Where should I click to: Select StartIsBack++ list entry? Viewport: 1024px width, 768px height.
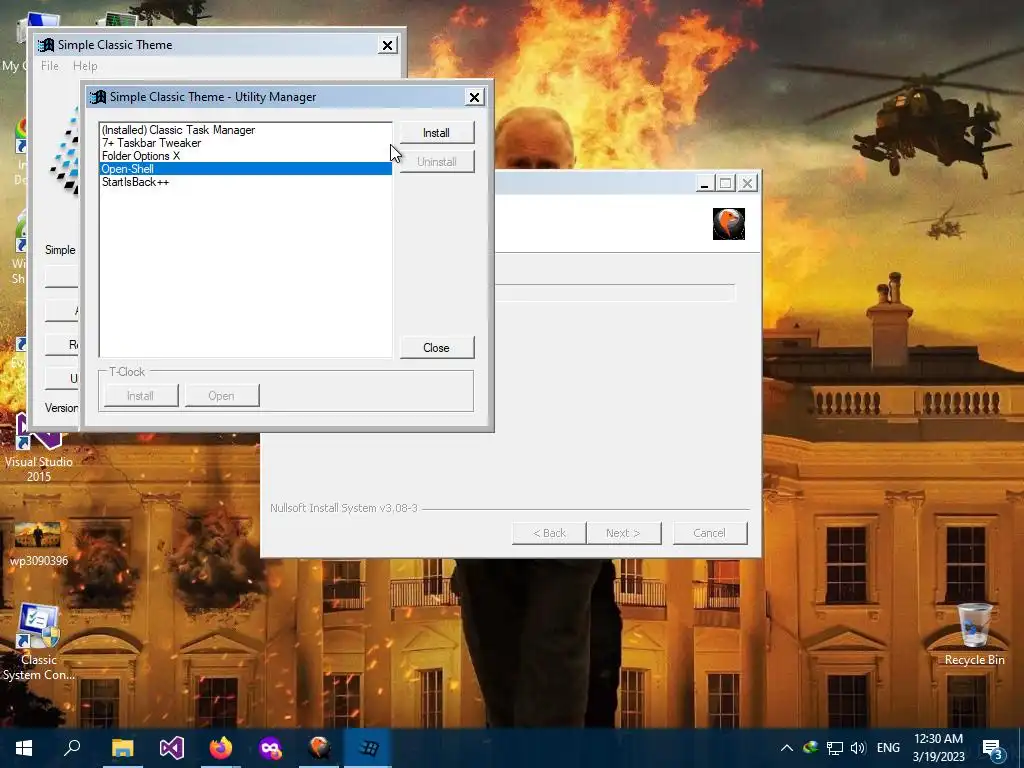pos(246,182)
